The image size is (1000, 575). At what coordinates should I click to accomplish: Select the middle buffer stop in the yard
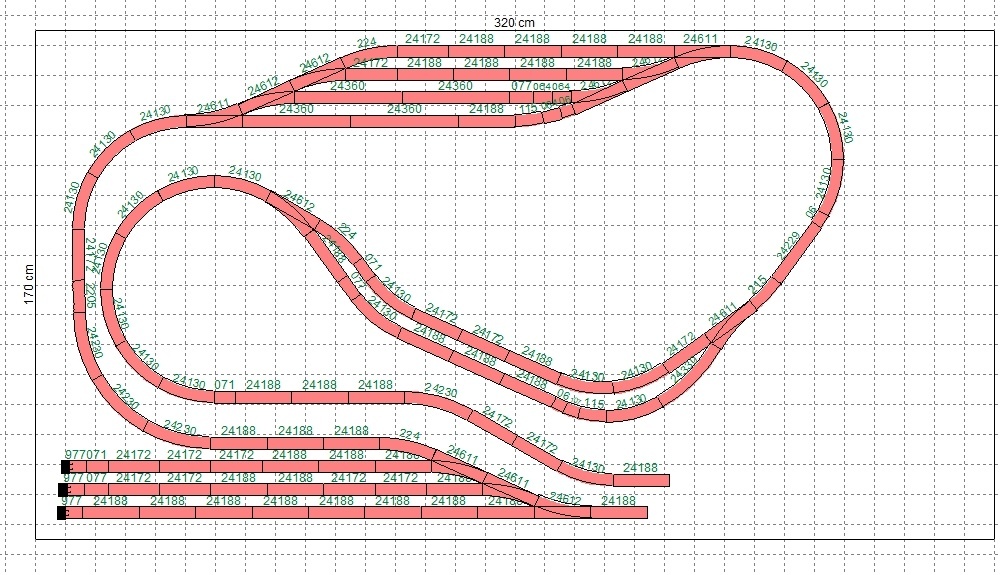[x=63, y=489]
